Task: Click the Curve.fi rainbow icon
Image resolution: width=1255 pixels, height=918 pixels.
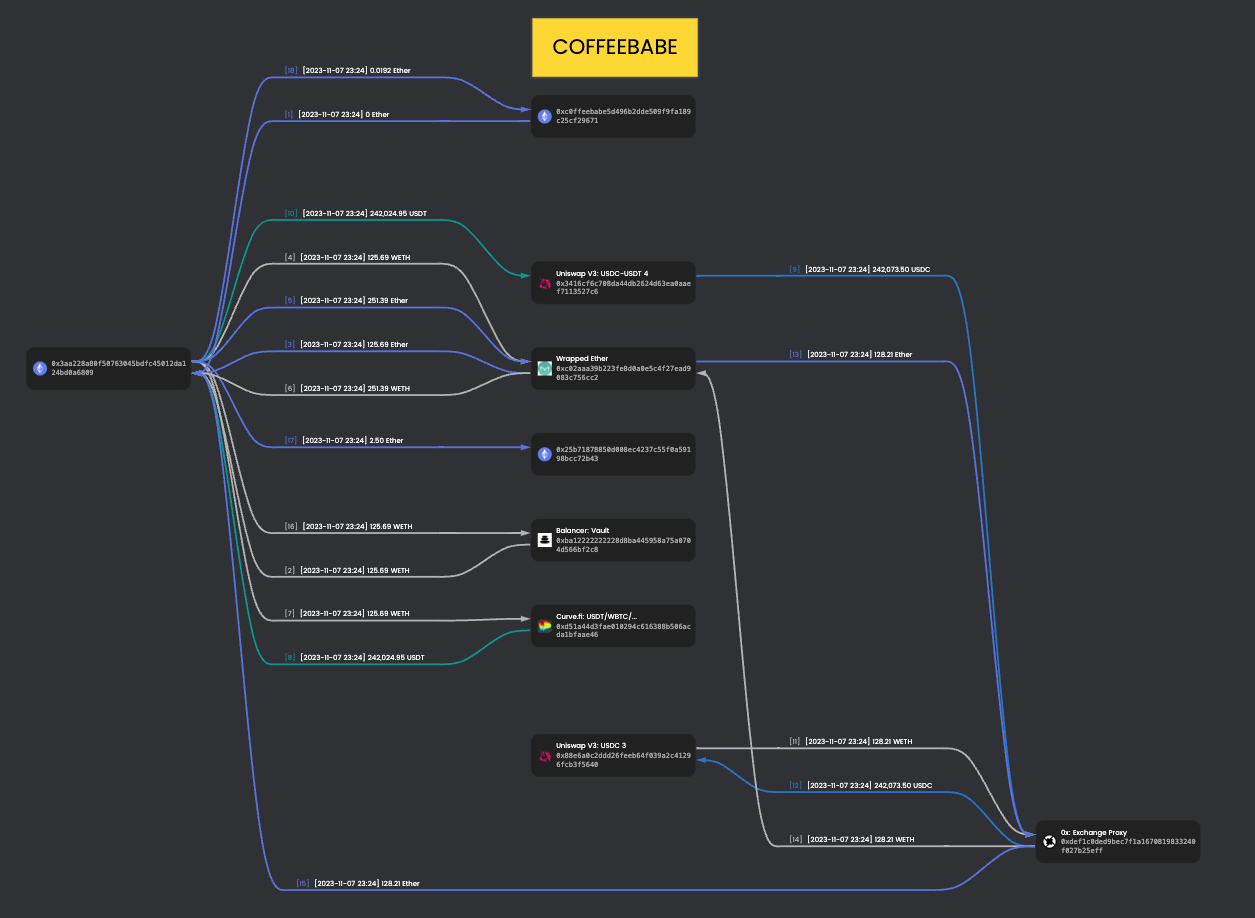Action: [544, 626]
